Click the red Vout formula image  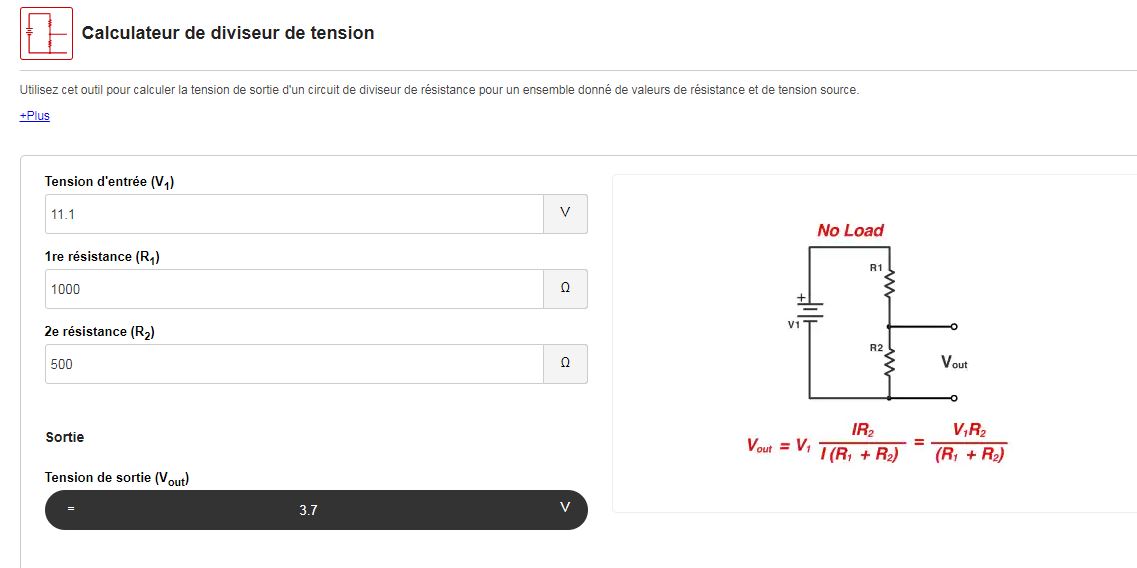pos(877,442)
